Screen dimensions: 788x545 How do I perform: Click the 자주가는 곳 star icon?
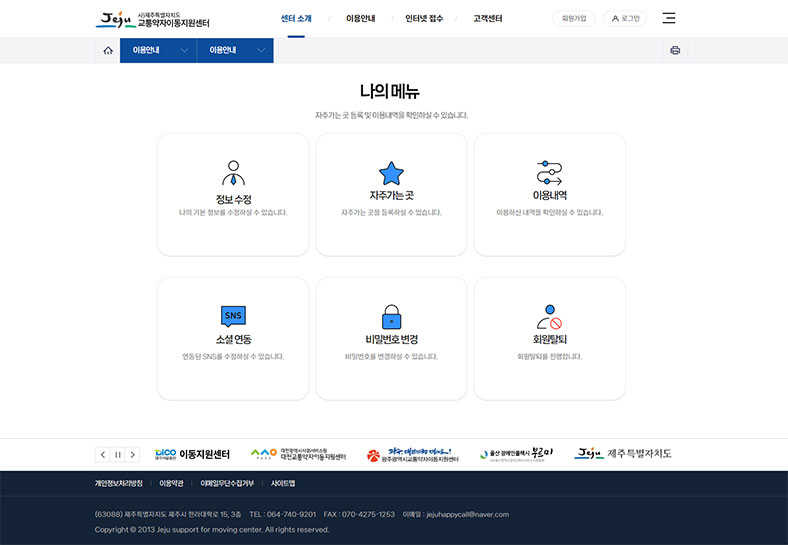click(391, 173)
